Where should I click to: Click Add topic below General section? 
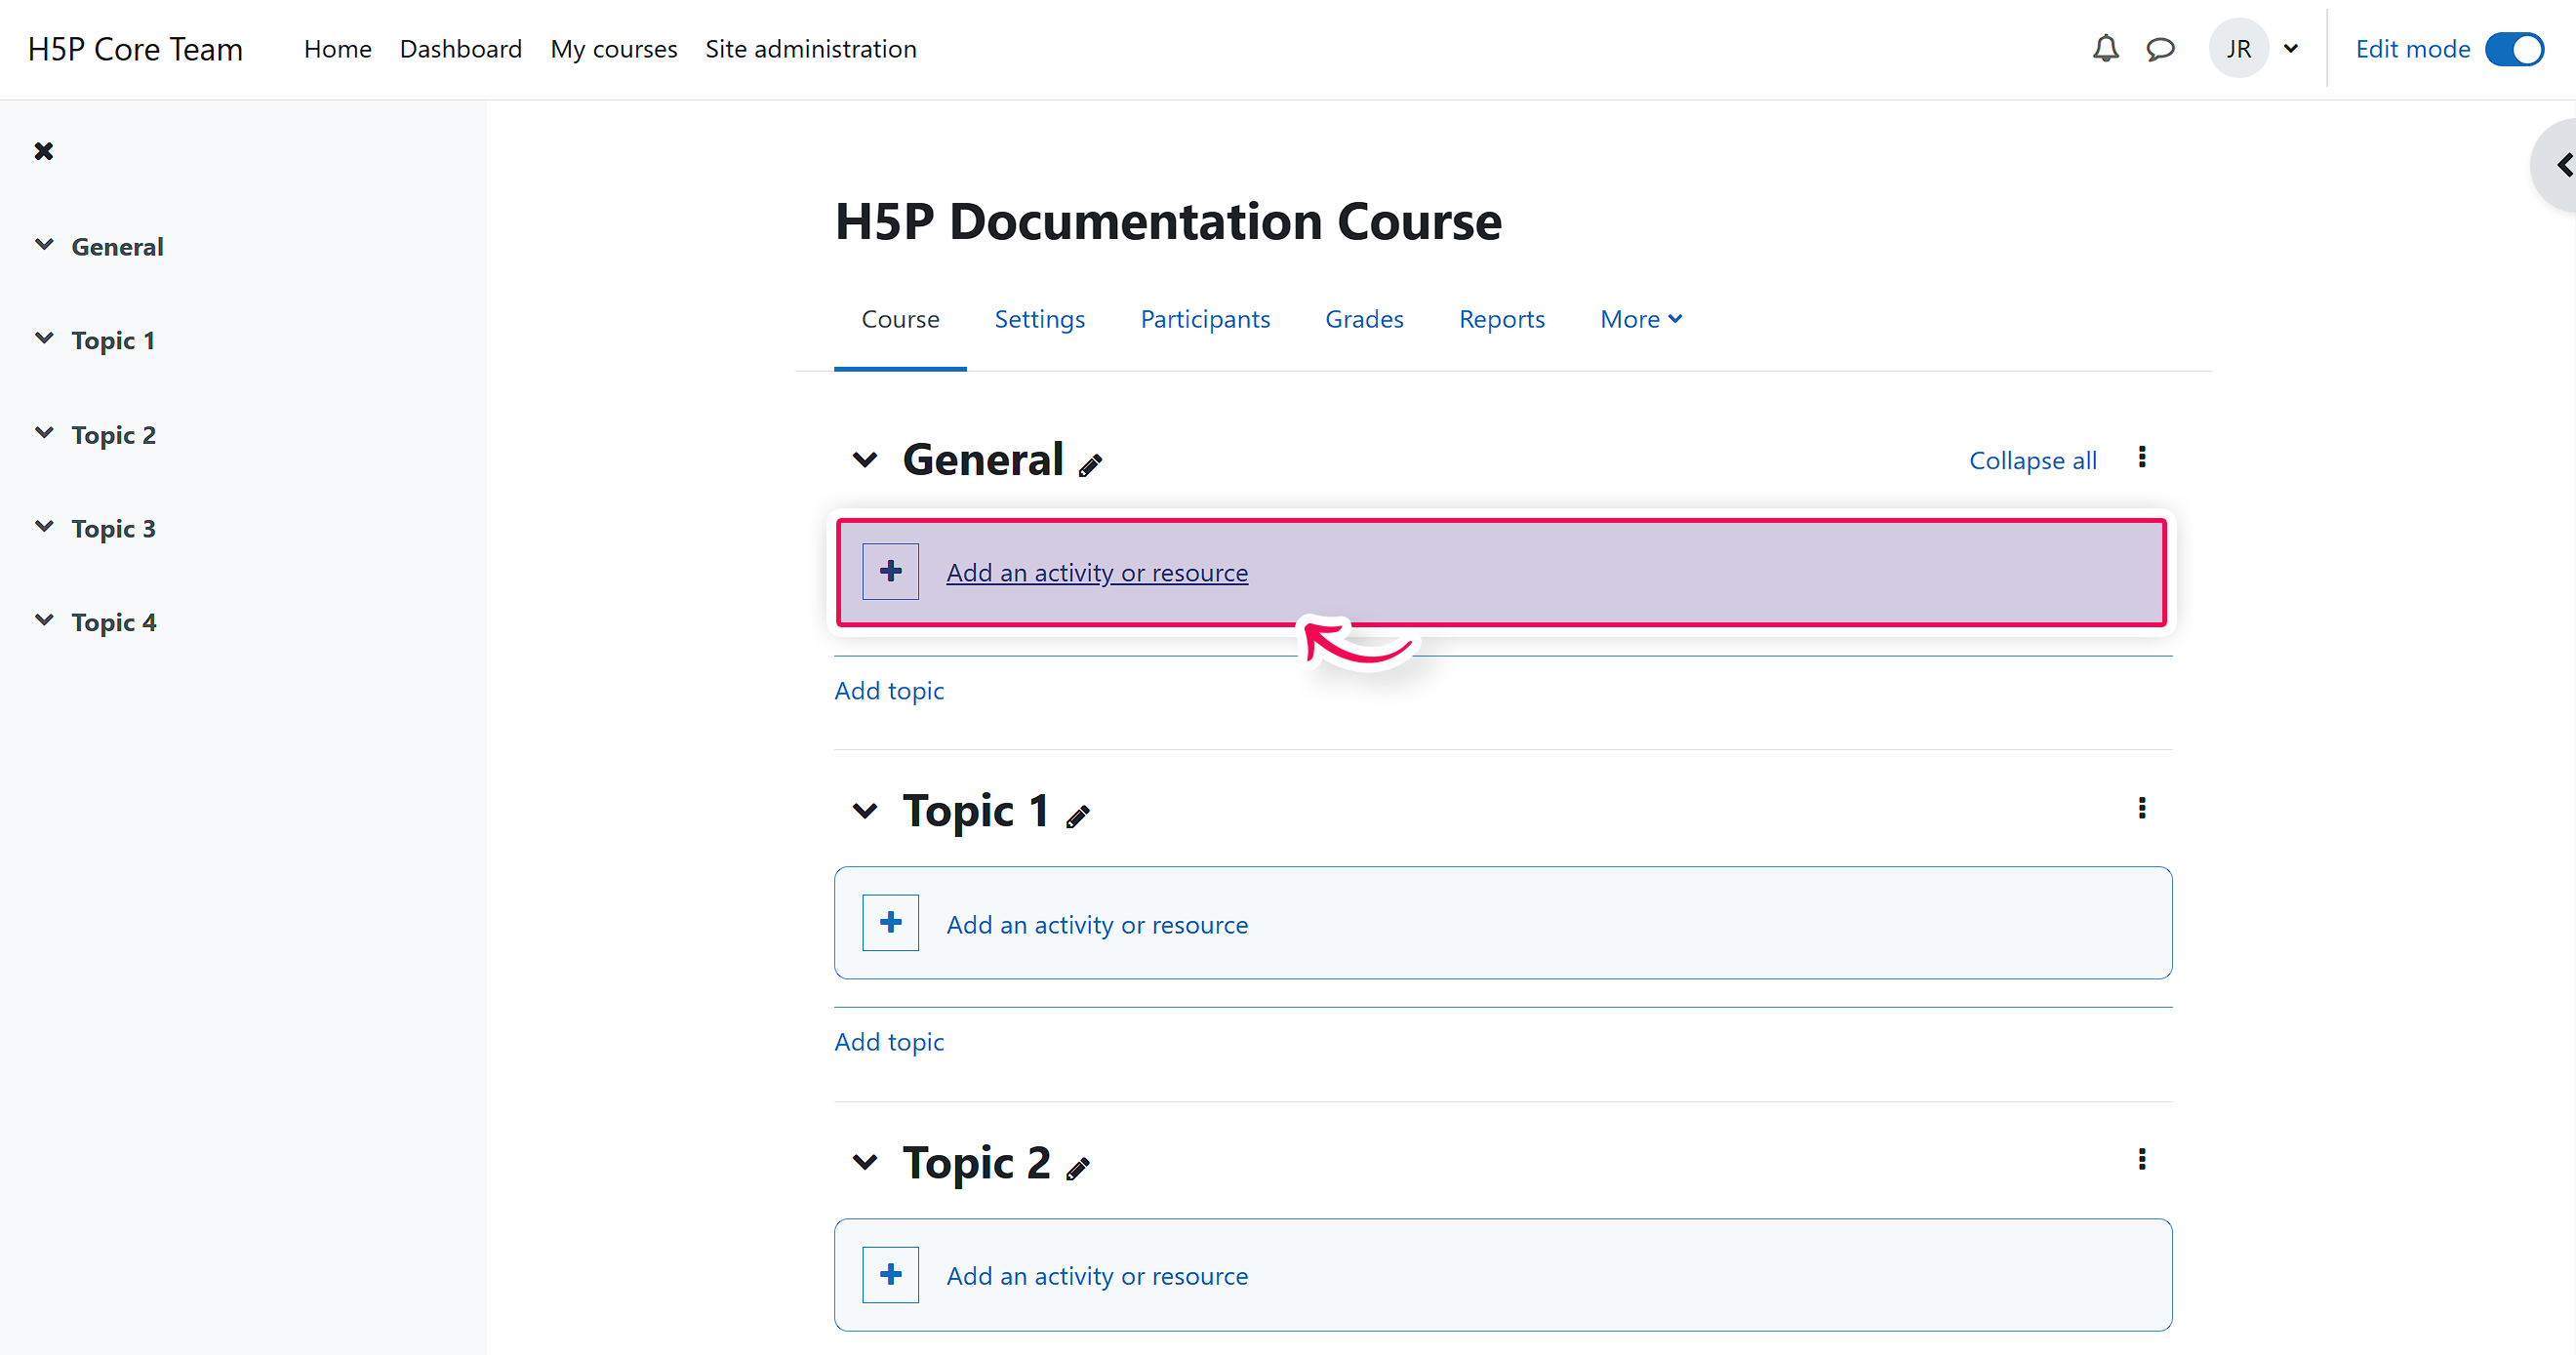889,690
